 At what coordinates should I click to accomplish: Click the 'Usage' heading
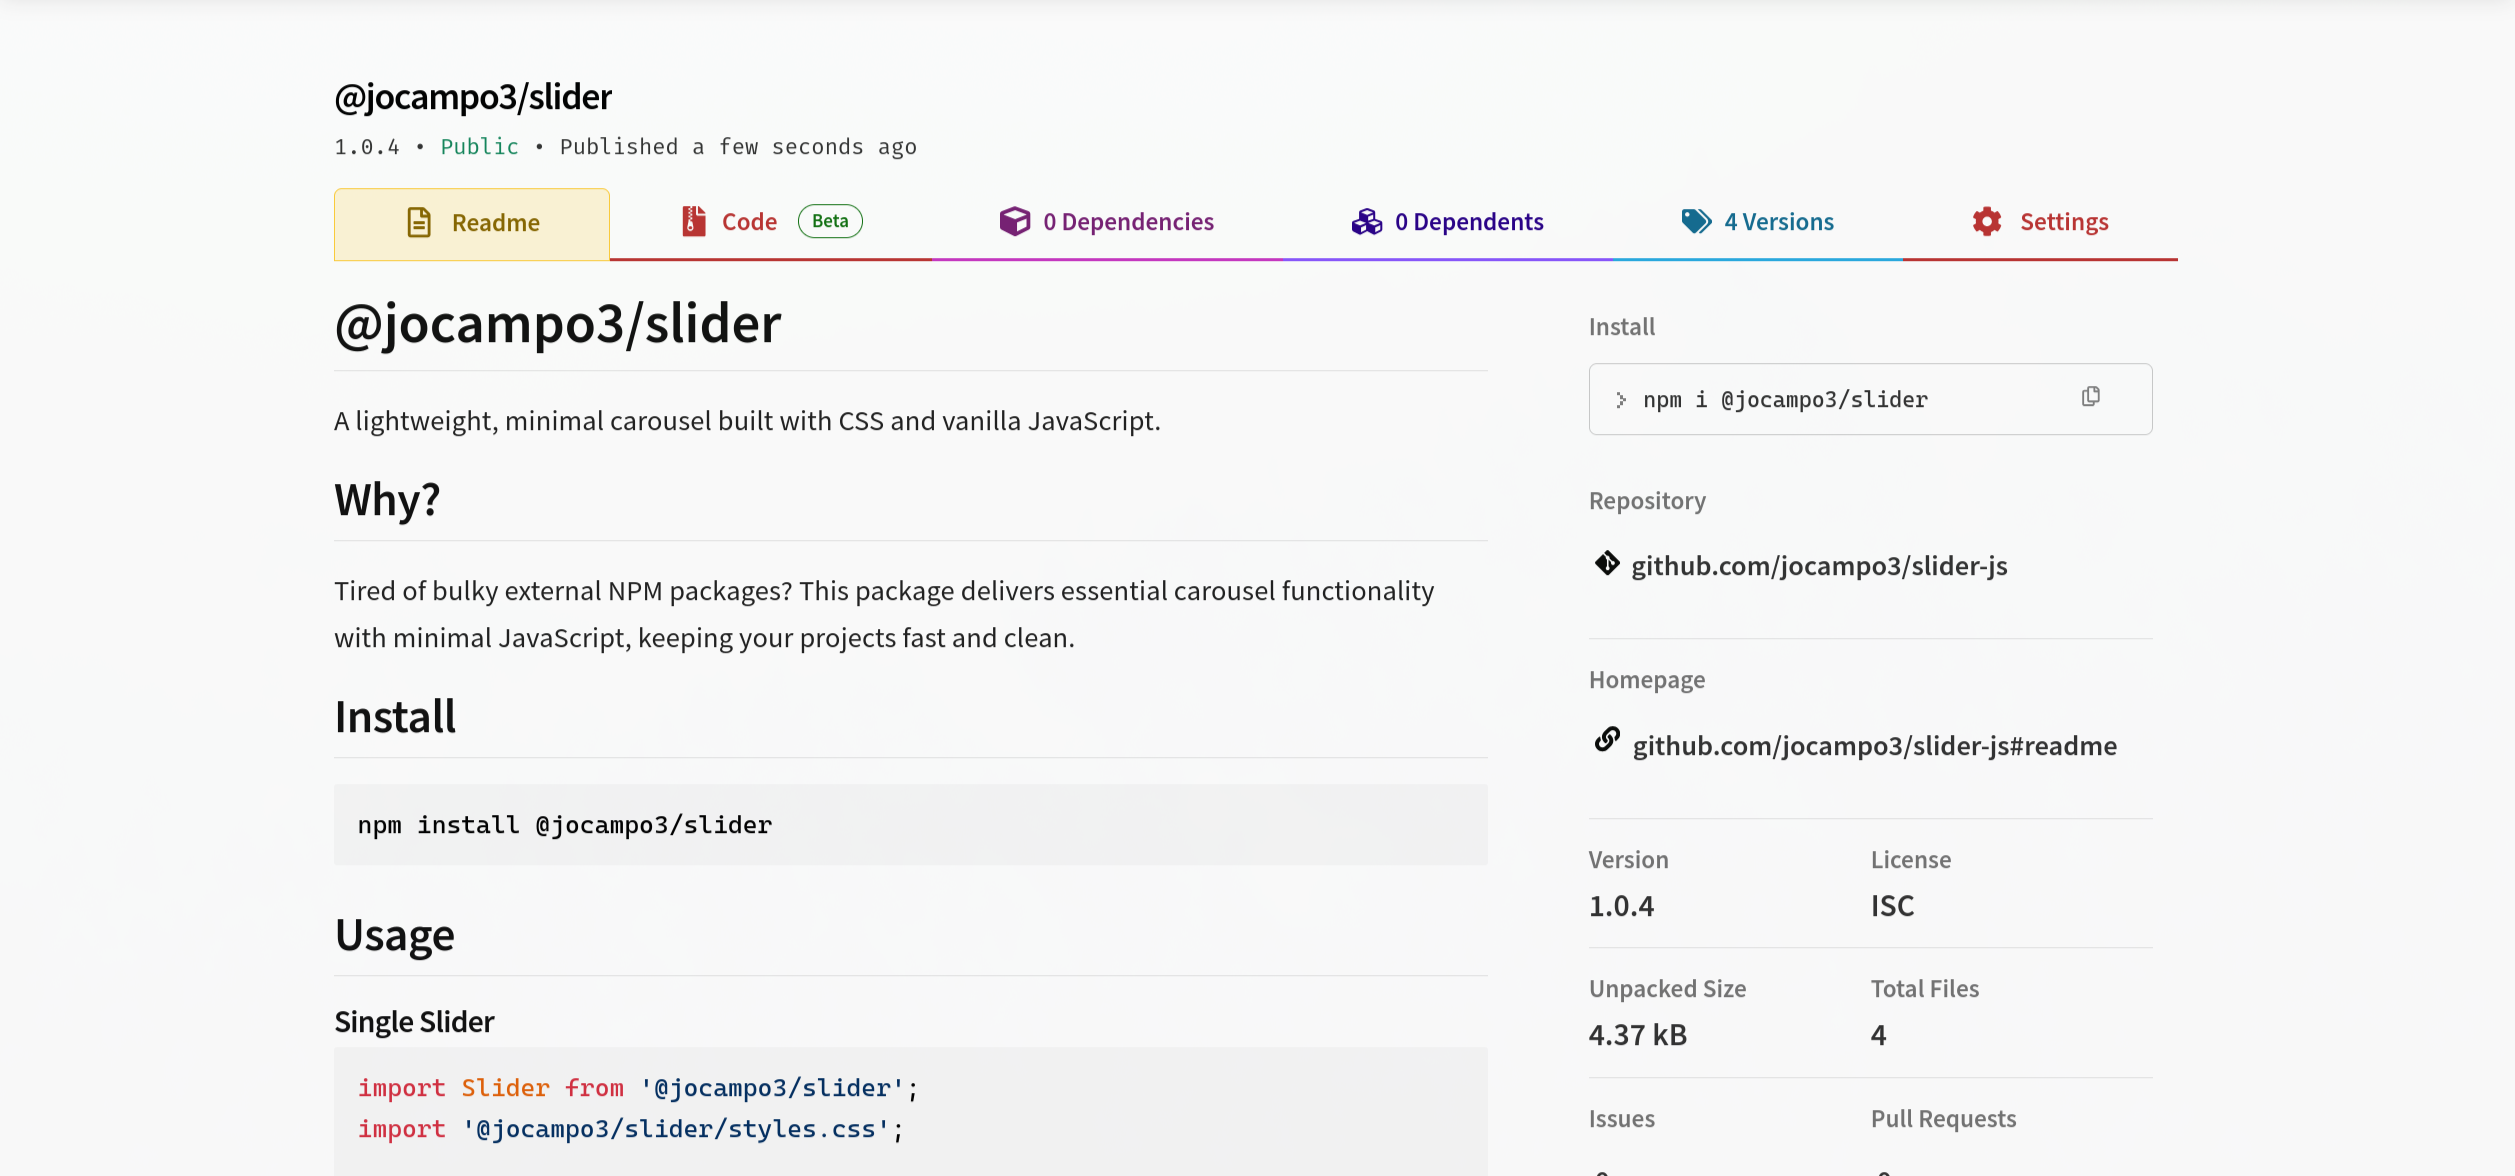point(394,935)
